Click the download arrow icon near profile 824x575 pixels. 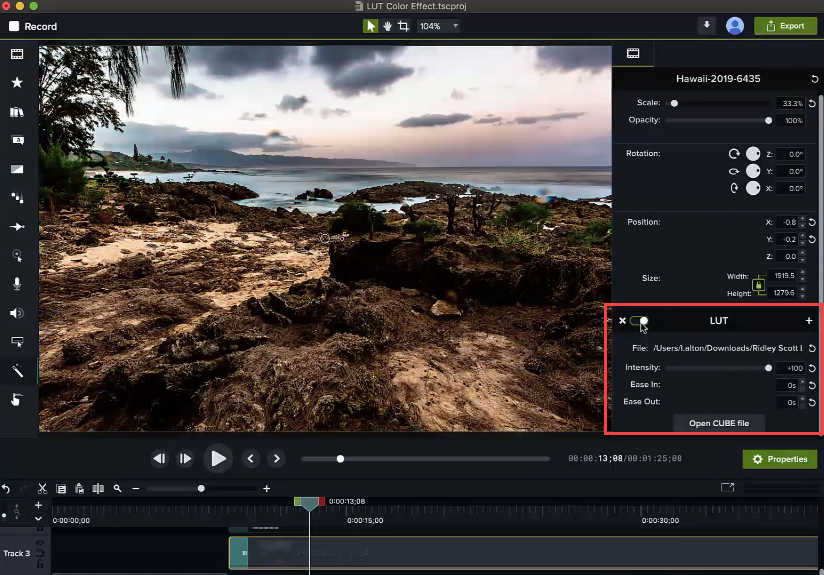tap(708, 26)
